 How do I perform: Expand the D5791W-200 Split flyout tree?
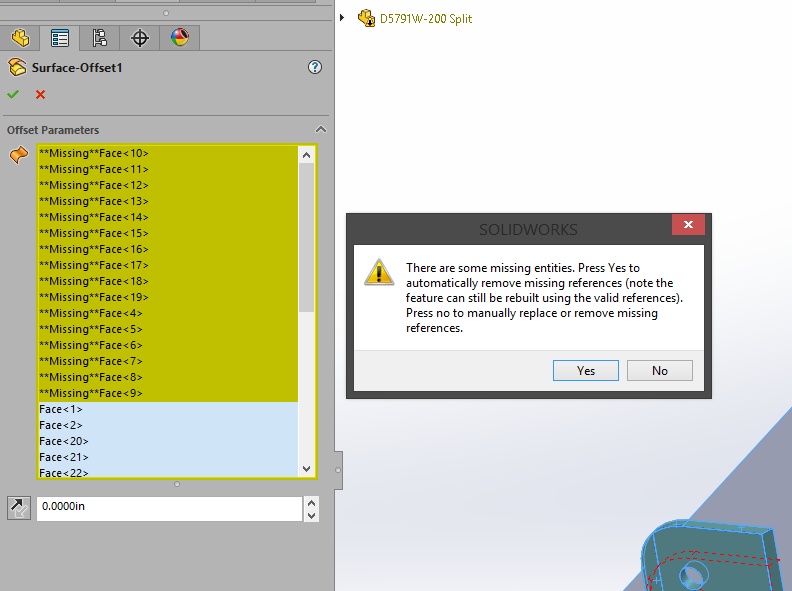[x=342, y=18]
